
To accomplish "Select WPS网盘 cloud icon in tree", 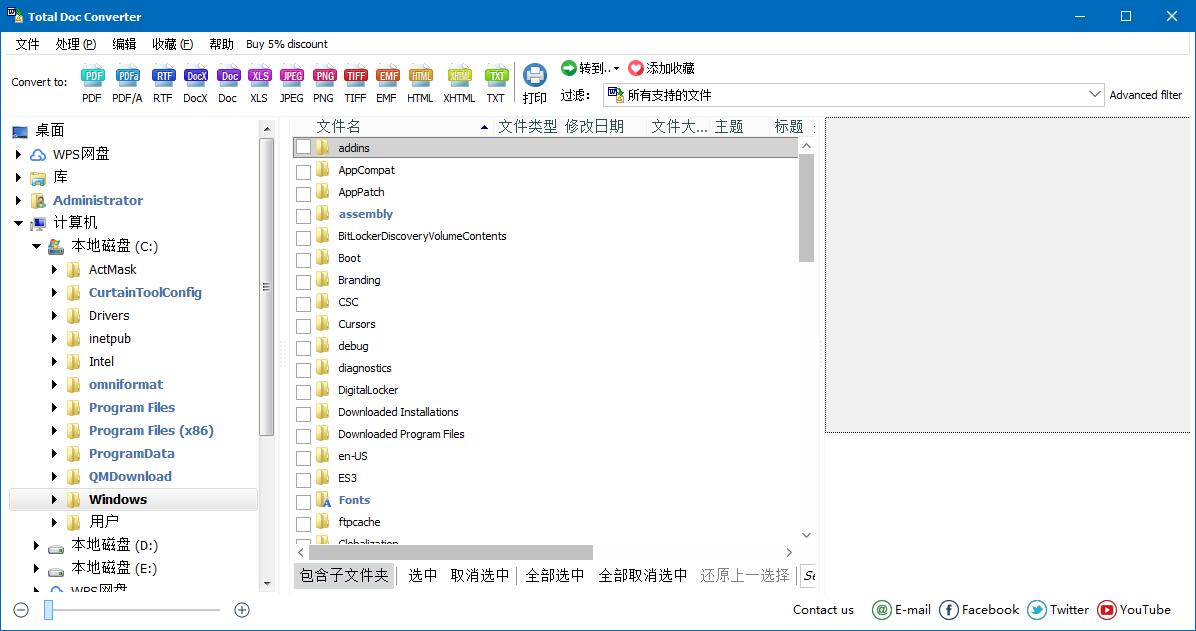I will point(38,155).
